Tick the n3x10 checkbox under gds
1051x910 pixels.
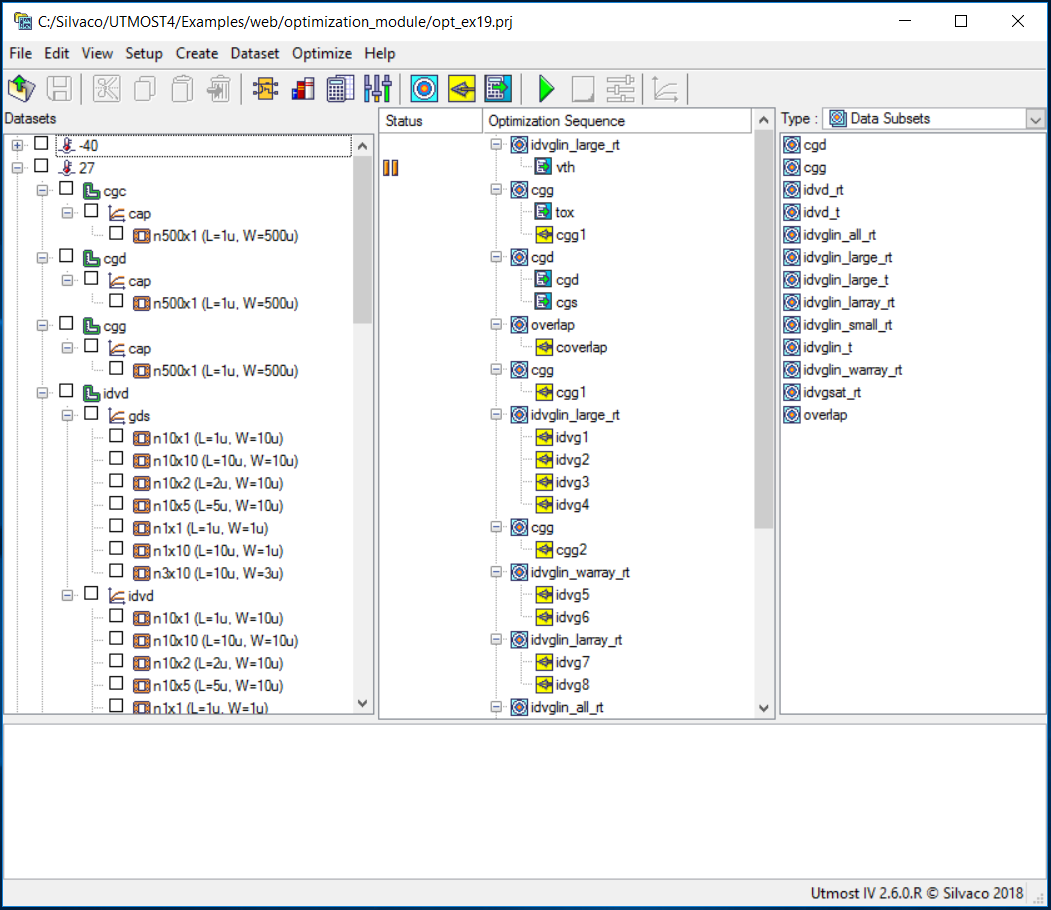tap(116, 570)
